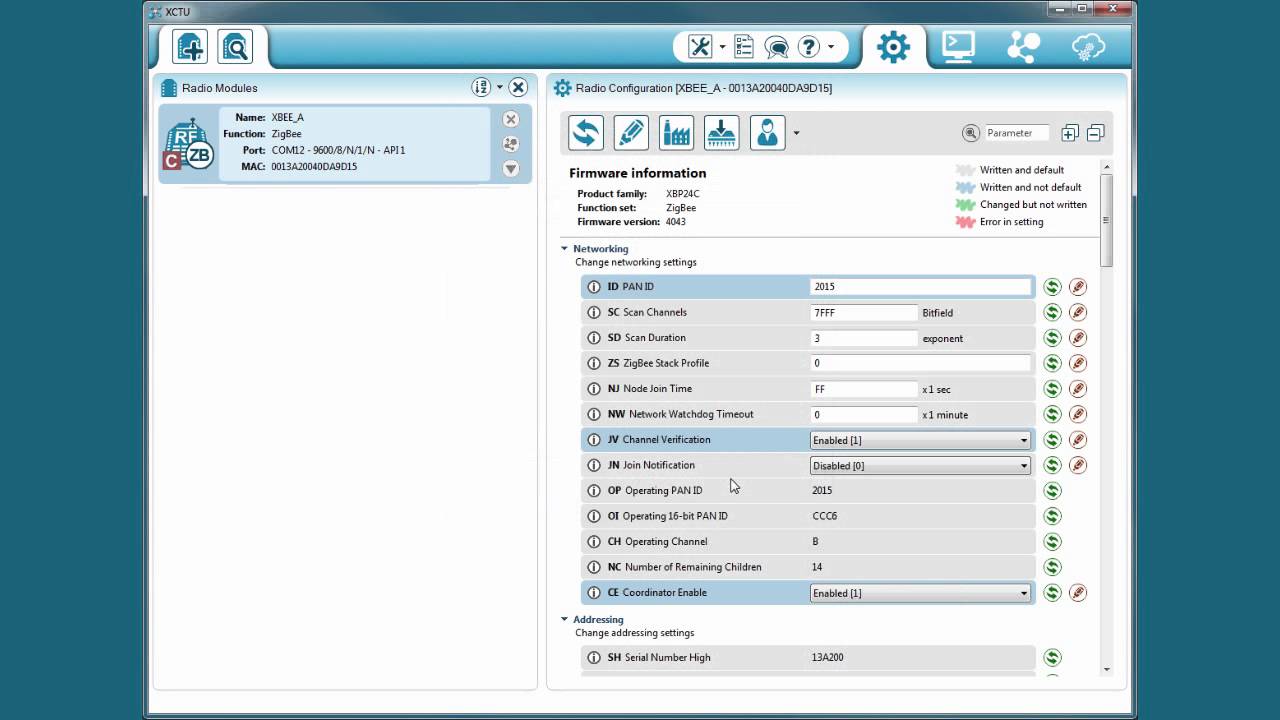This screenshot has height=720, width=1280.
Task: Show info for CE Coordinator Enable
Action: 594,593
